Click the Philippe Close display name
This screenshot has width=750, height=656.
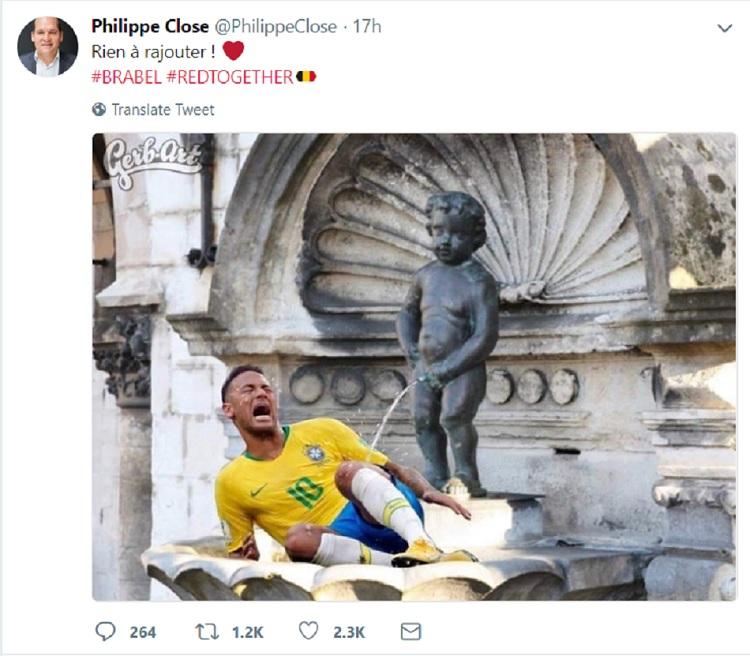pyautogui.click(x=150, y=27)
